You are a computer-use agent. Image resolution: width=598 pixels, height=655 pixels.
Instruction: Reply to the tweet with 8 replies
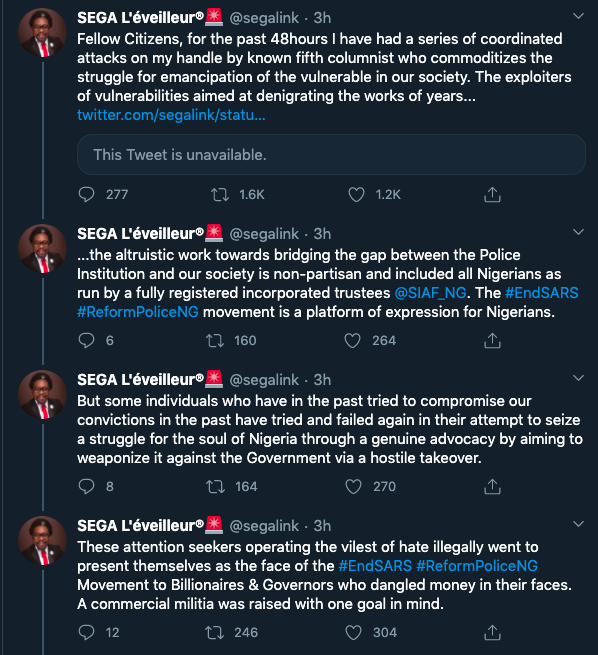click(x=87, y=486)
